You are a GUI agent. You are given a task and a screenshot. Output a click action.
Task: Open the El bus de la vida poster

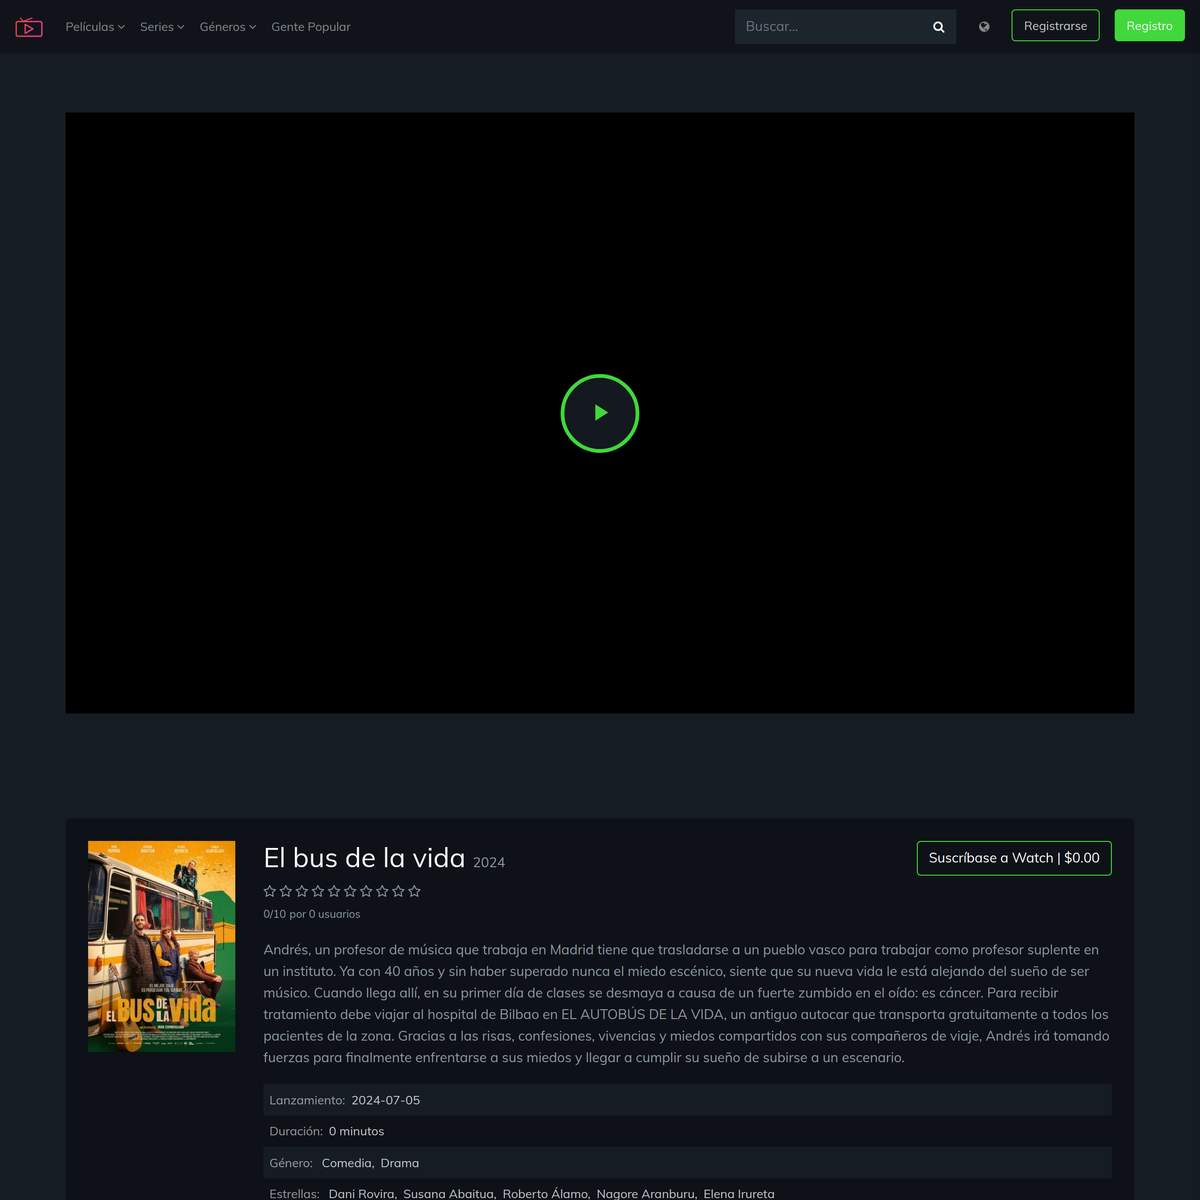coord(162,946)
